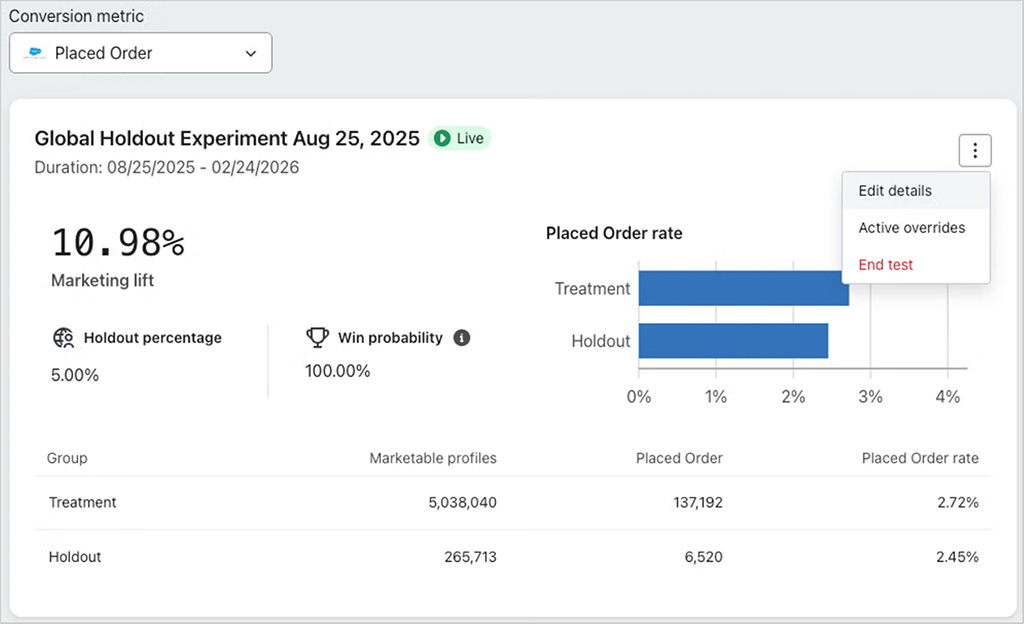Click the 100.00% win probability value
This screenshot has width=1024, height=624.
(x=338, y=371)
